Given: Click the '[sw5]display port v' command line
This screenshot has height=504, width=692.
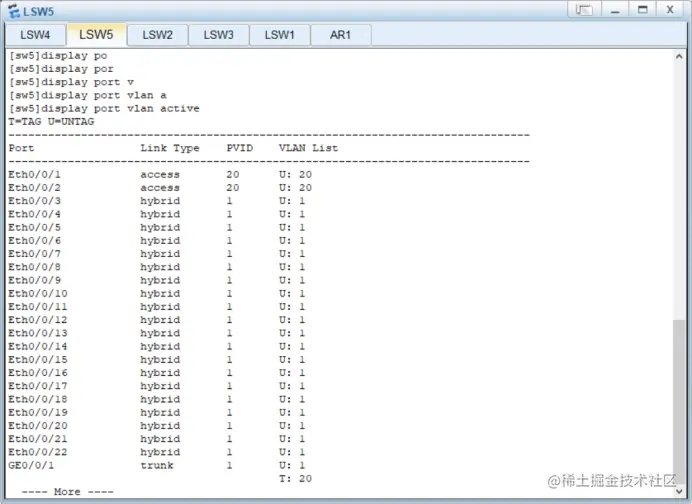Looking at the screenshot, I should 71,83.
